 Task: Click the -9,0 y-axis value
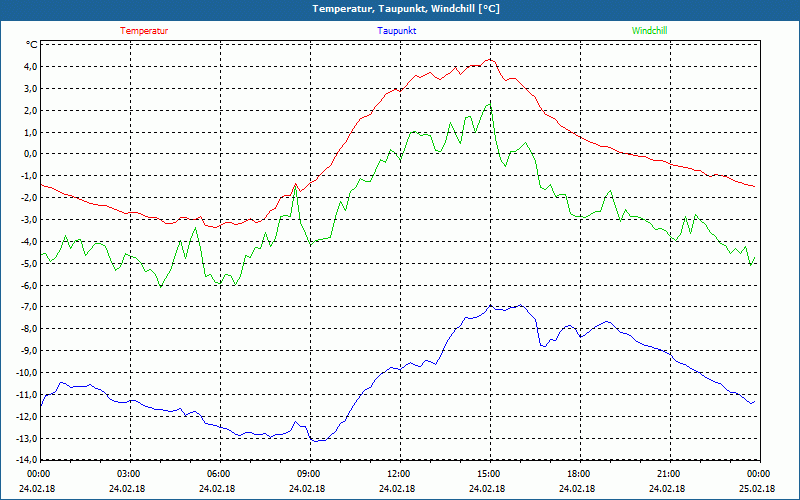pyautogui.click(x=28, y=351)
